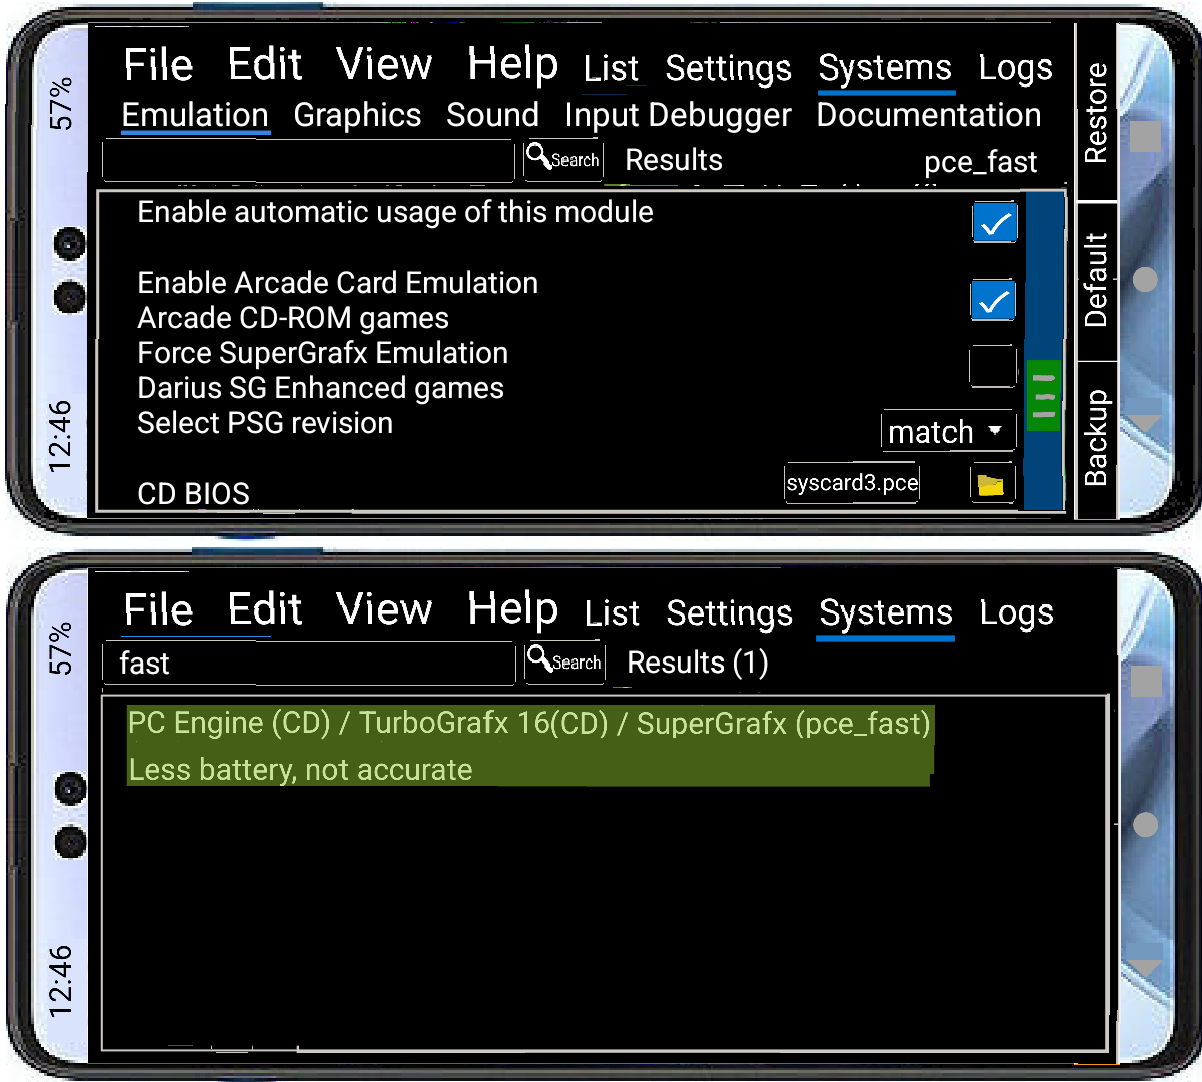Tap triangle back button on bottom phone
Screen dimensions: 1202x1082
pos(1145,968)
